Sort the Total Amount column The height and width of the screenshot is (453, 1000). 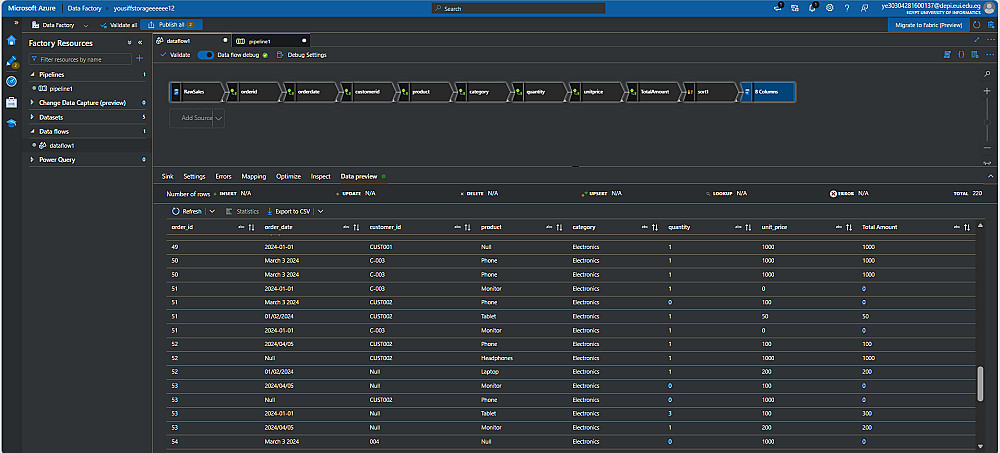[x=967, y=227]
